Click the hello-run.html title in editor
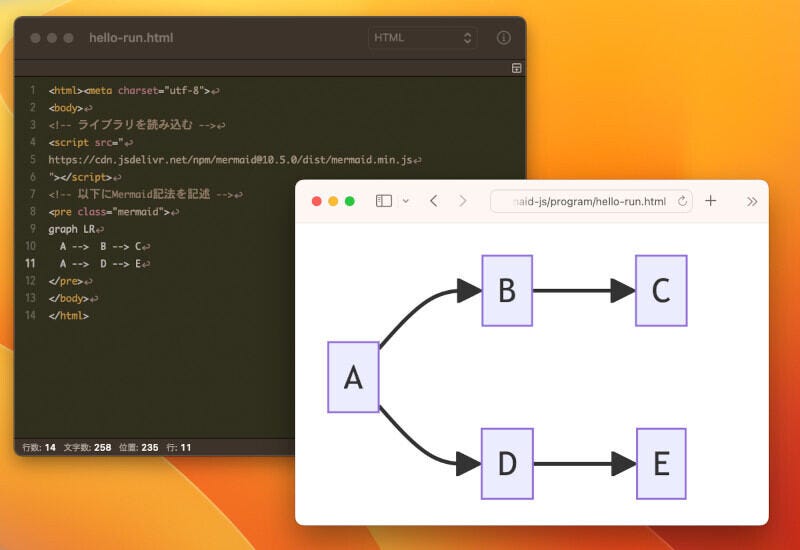The width and height of the screenshot is (800, 550). point(131,38)
